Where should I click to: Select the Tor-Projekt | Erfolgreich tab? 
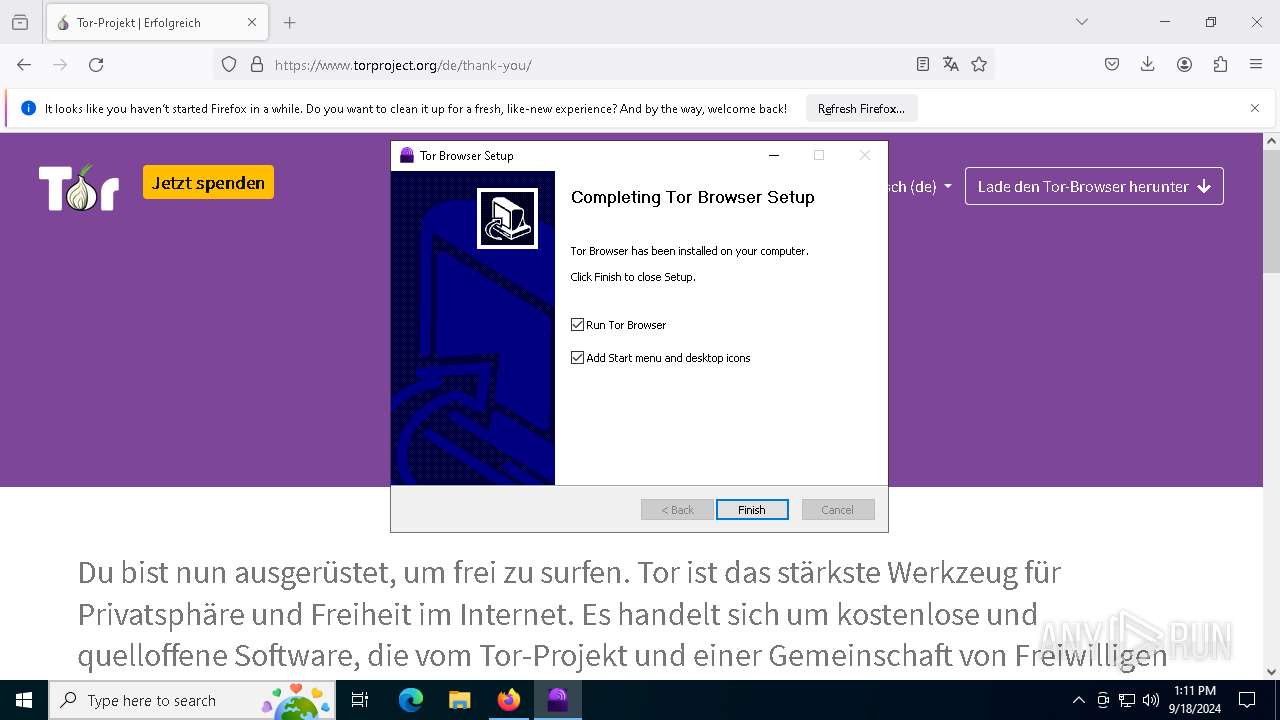pos(157,22)
